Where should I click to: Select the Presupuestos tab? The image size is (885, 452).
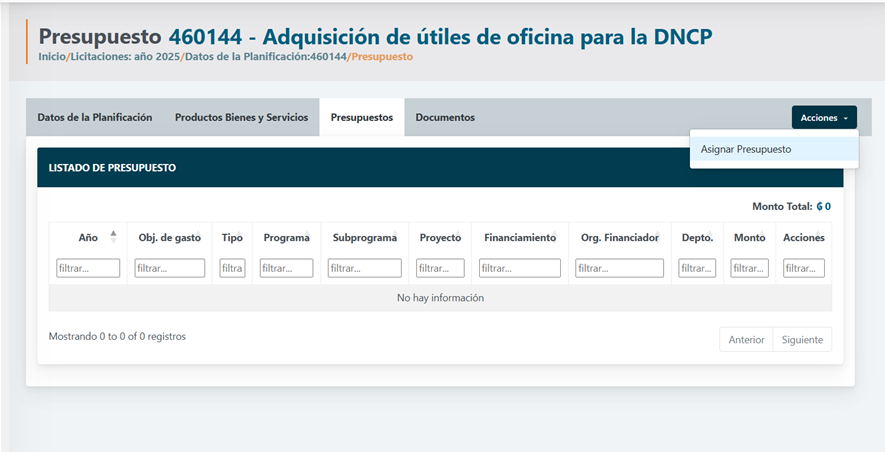tap(361, 117)
